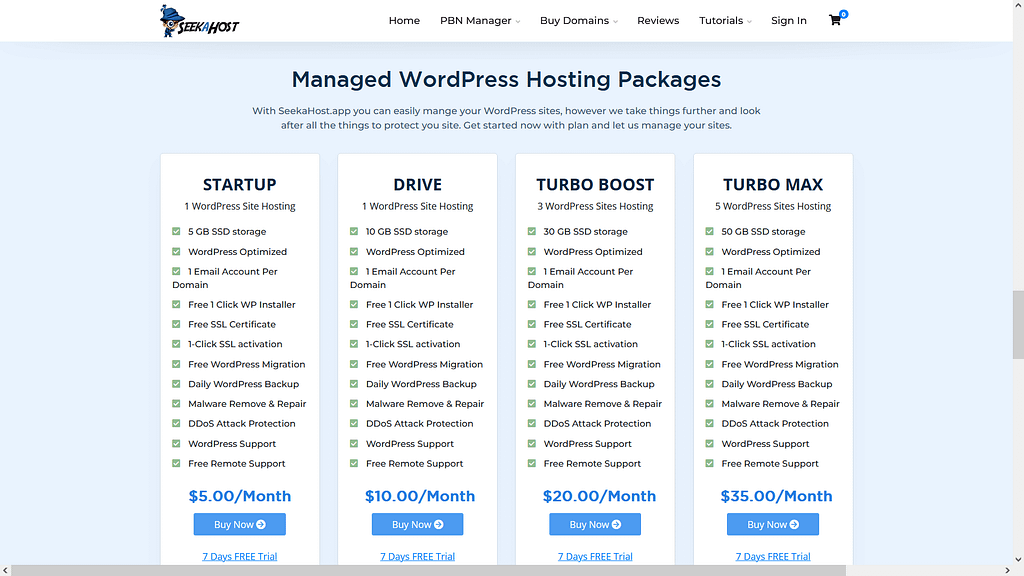Viewport: 1024px width, 576px height.
Task: Open the Reviews page
Action: click(x=658, y=21)
